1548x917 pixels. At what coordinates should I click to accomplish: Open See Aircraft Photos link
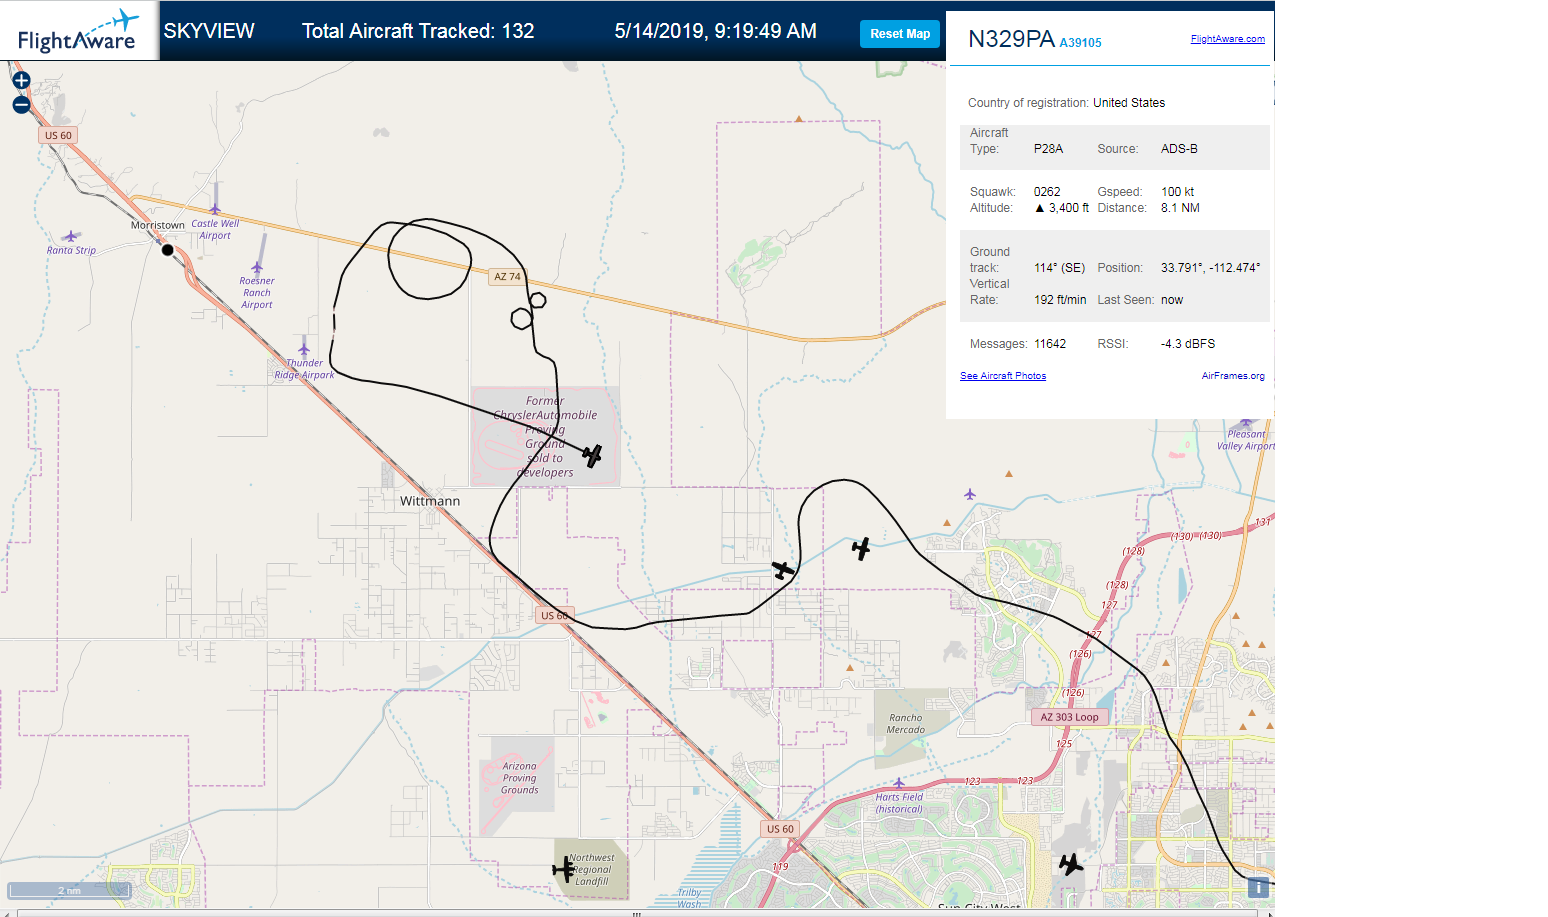click(x=1003, y=376)
